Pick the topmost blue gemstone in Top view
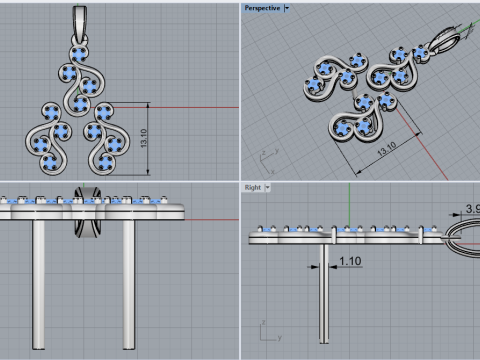 click(x=79, y=53)
